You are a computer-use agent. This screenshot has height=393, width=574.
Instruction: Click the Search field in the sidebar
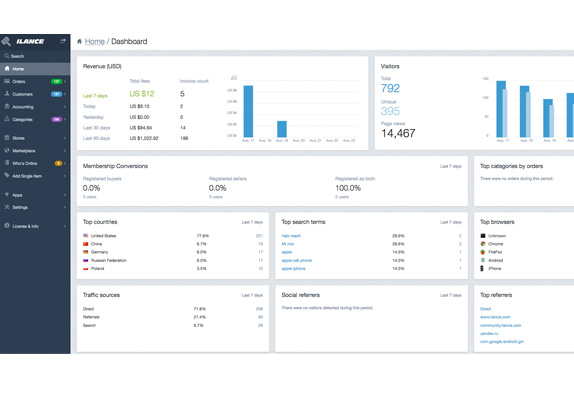click(x=35, y=56)
